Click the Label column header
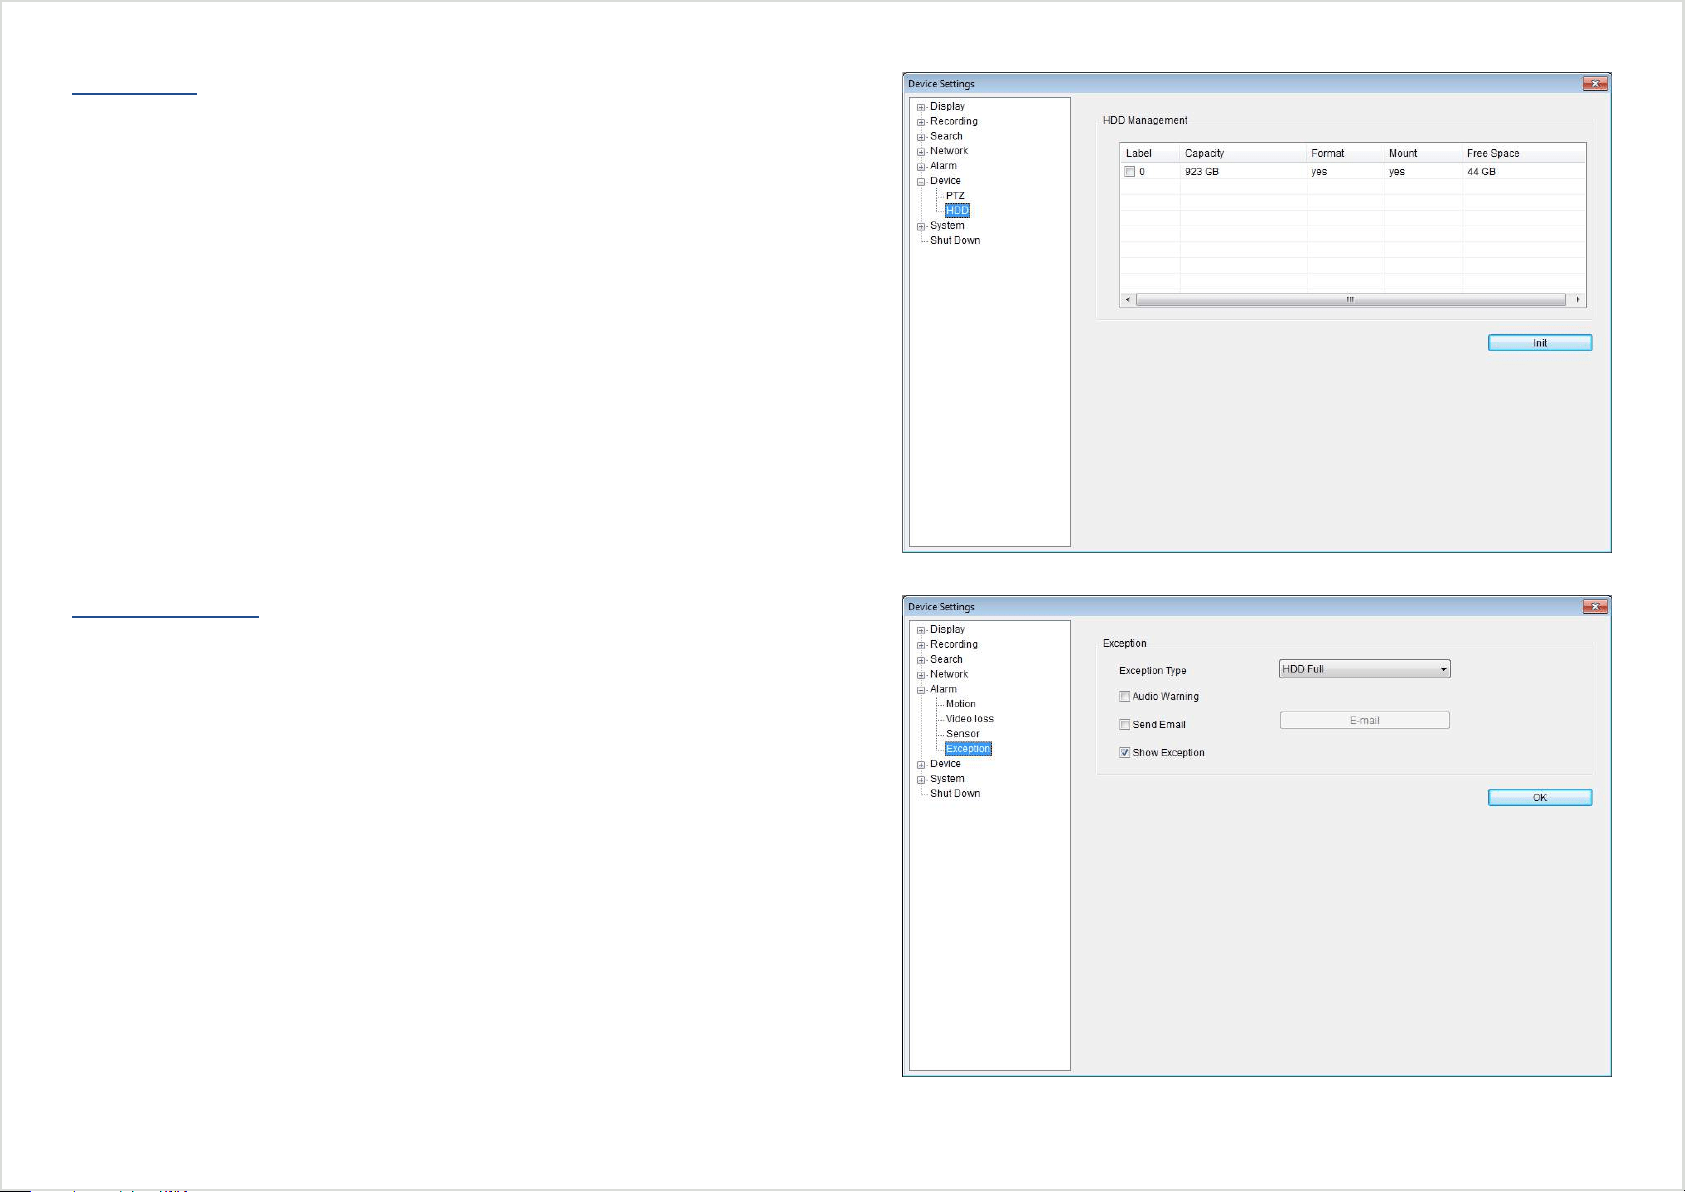The height and width of the screenshot is (1192, 1685). click(1150, 153)
